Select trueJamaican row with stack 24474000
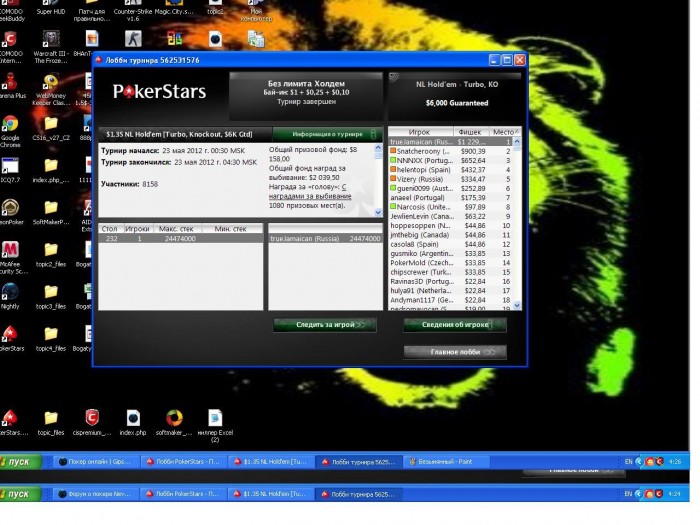 [x=325, y=238]
